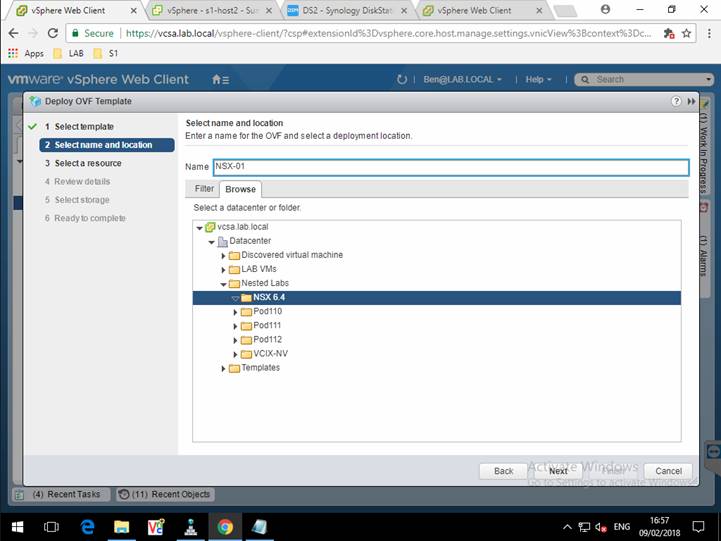Open the Ben@LAB.LOCAL user dropdown
The image size is (721, 541).
(462, 80)
